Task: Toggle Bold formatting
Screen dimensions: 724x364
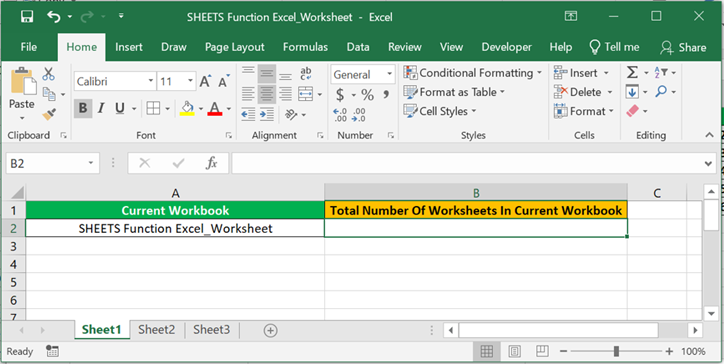Action: click(83, 109)
